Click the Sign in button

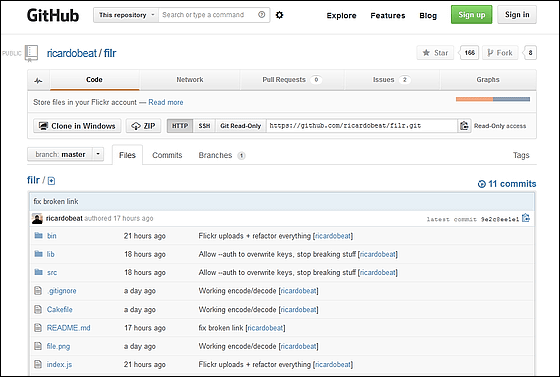[x=517, y=15]
